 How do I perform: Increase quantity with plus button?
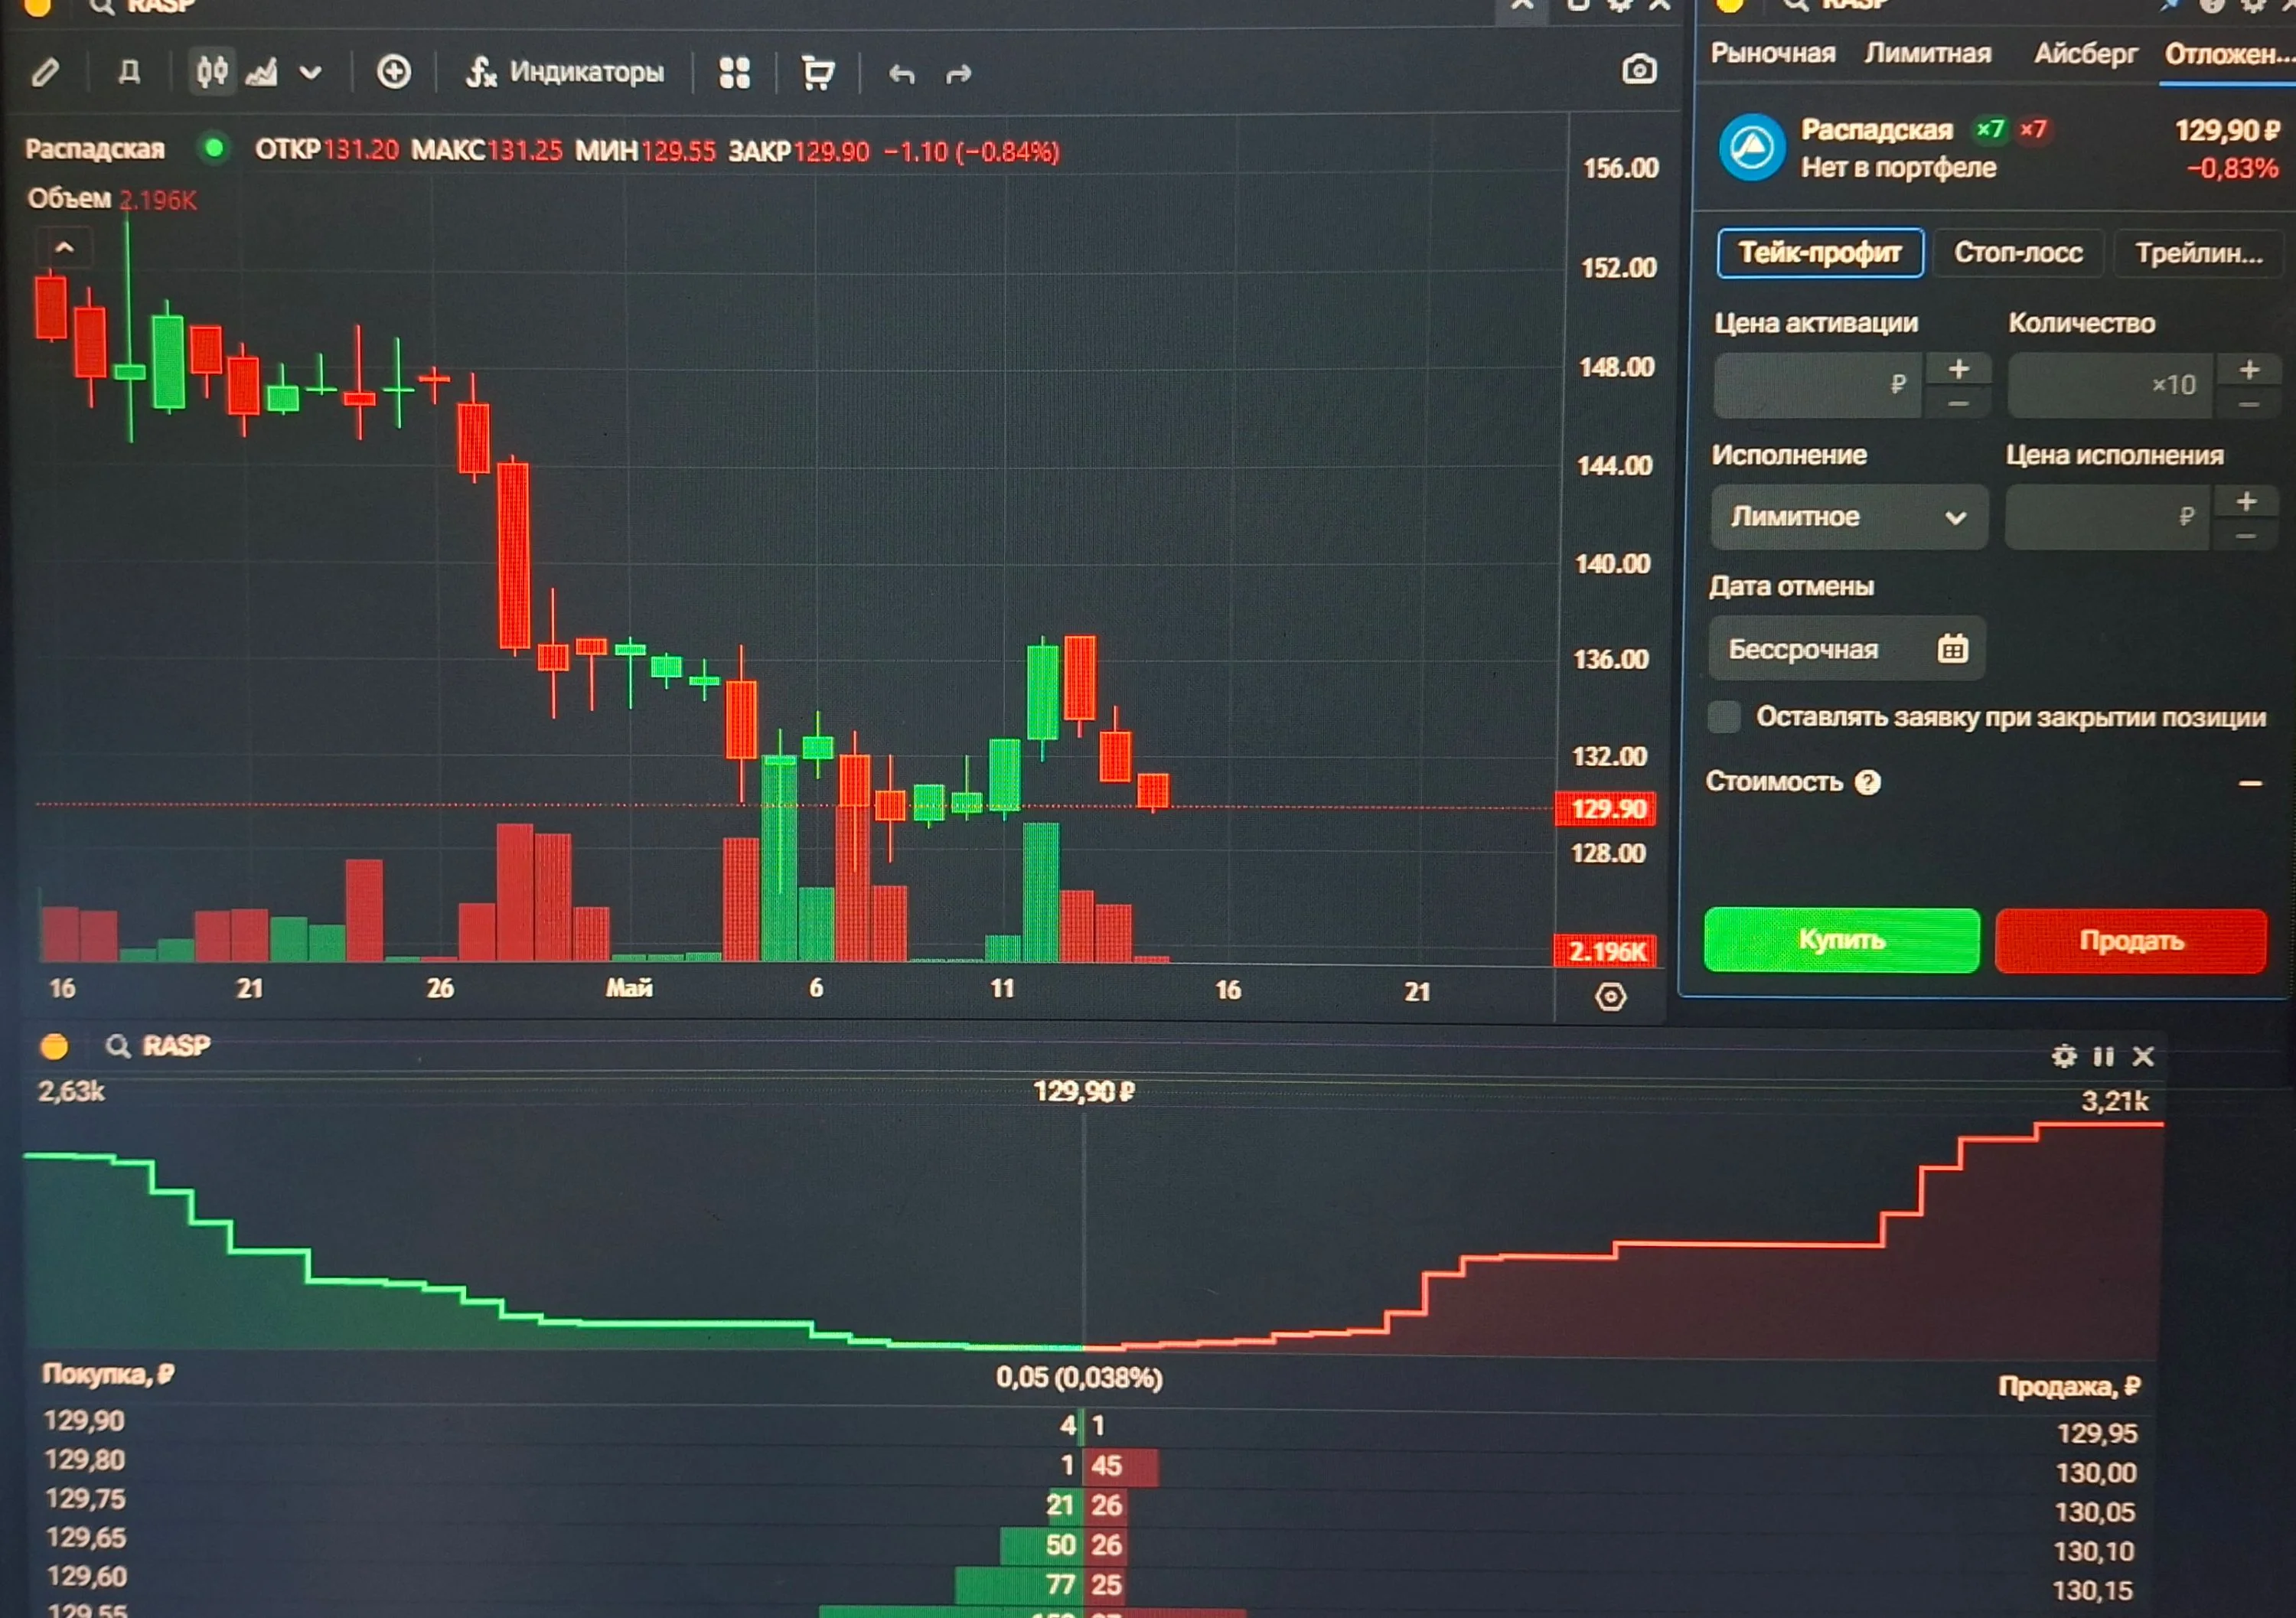point(2249,369)
